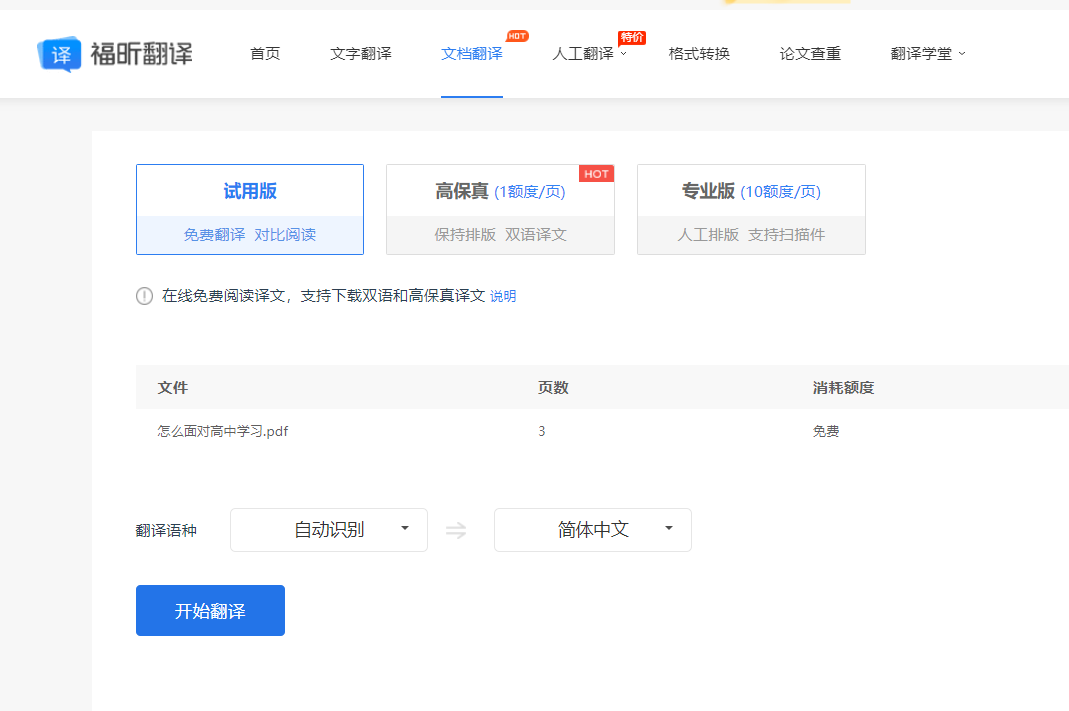Open target language dropdown 简体中文
This screenshot has width=1069, height=711.
point(592,530)
